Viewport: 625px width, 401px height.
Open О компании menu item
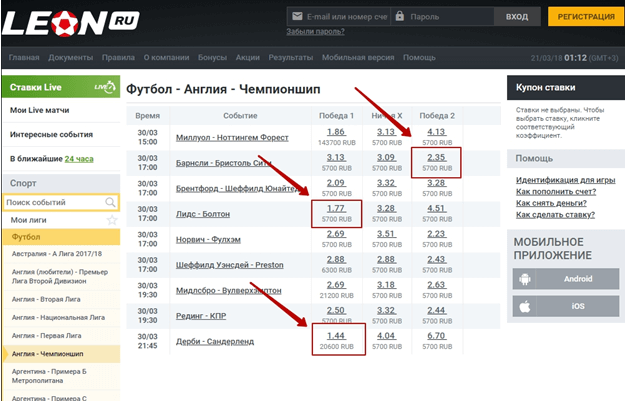(x=166, y=57)
